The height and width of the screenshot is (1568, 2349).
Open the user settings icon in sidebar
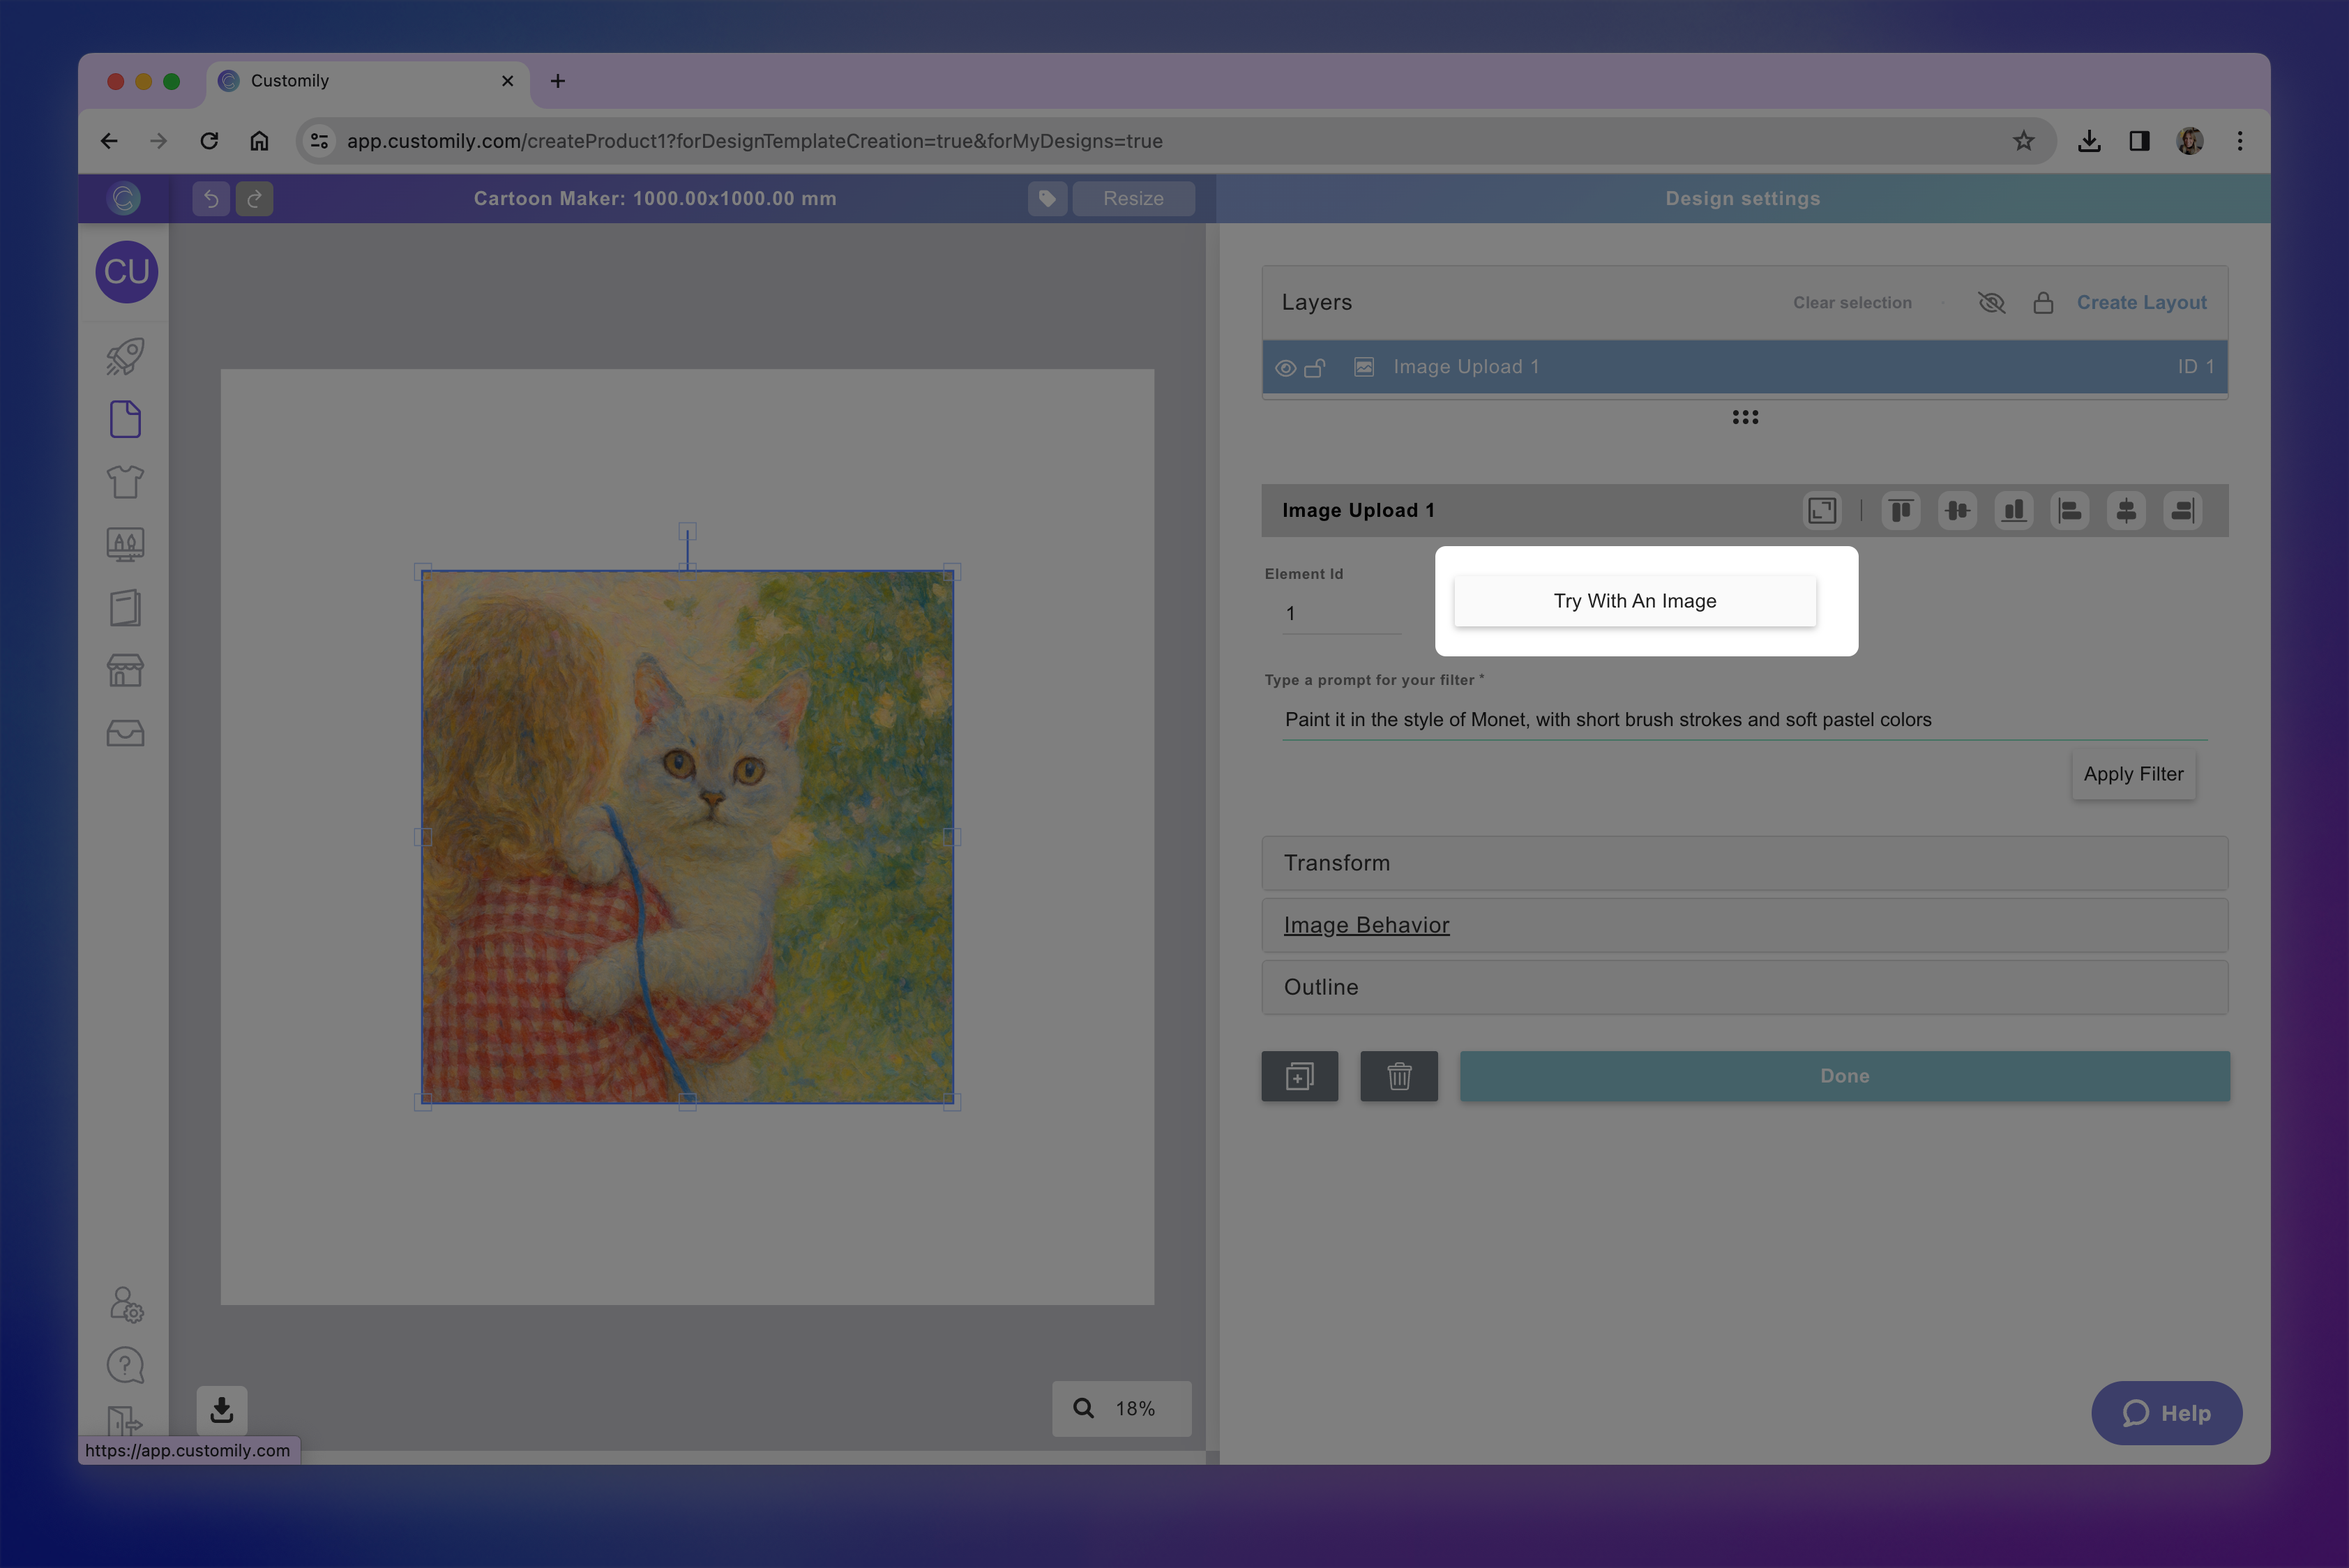pyautogui.click(x=126, y=1304)
